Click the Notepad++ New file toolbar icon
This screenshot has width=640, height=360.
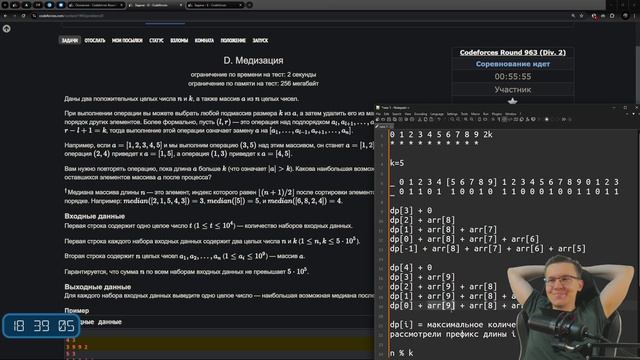(377, 119)
